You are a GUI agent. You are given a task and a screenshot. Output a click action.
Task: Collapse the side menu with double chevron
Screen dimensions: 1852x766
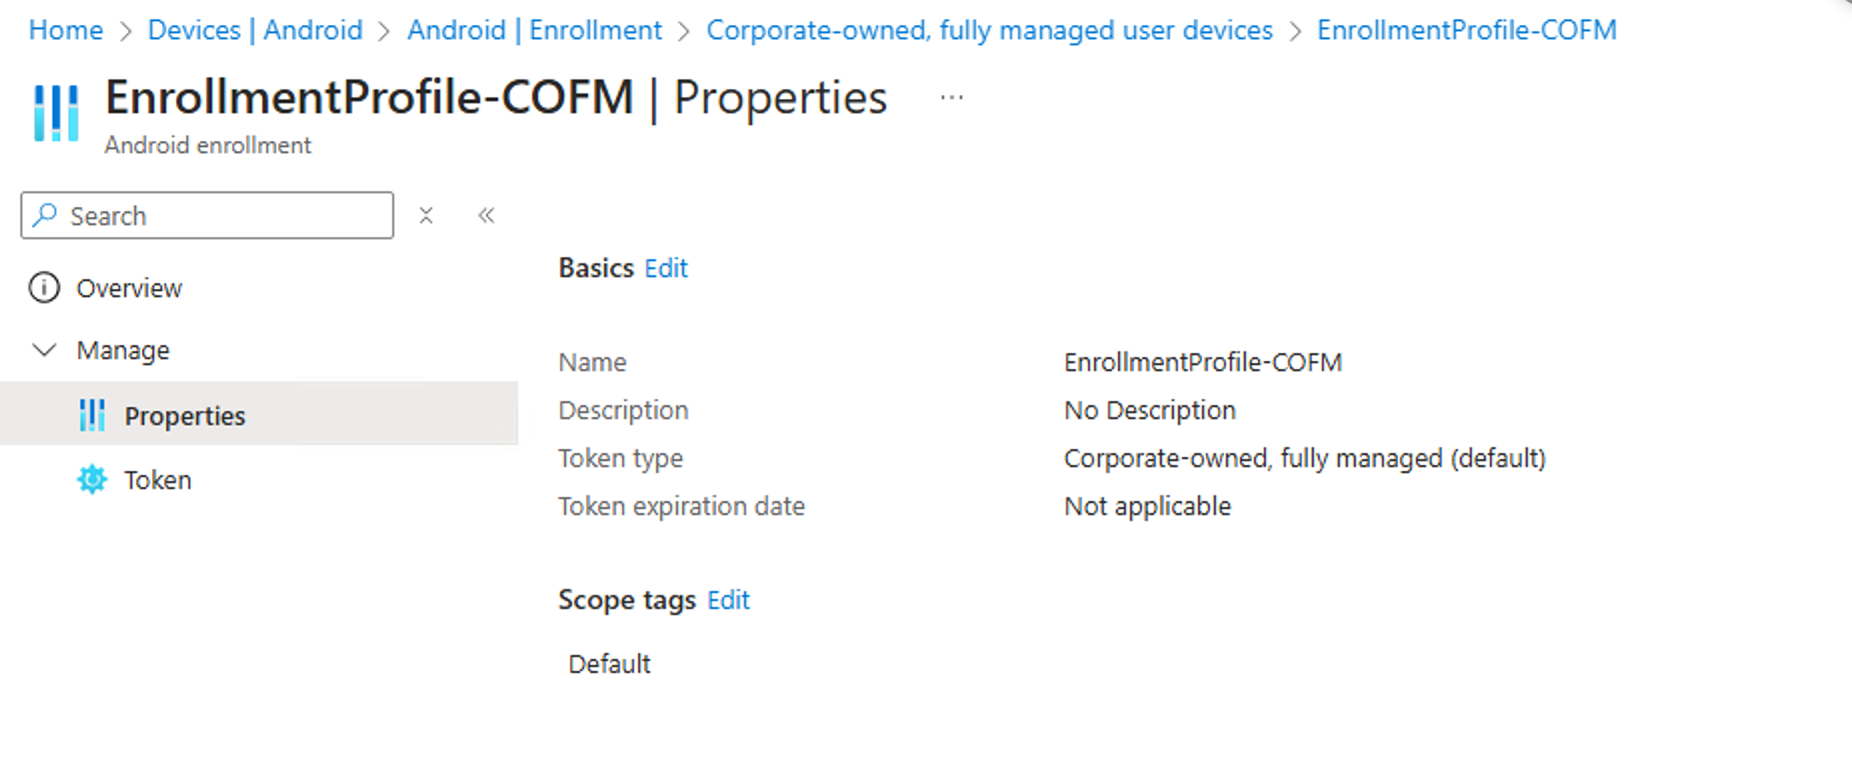(x=486, y=215)
